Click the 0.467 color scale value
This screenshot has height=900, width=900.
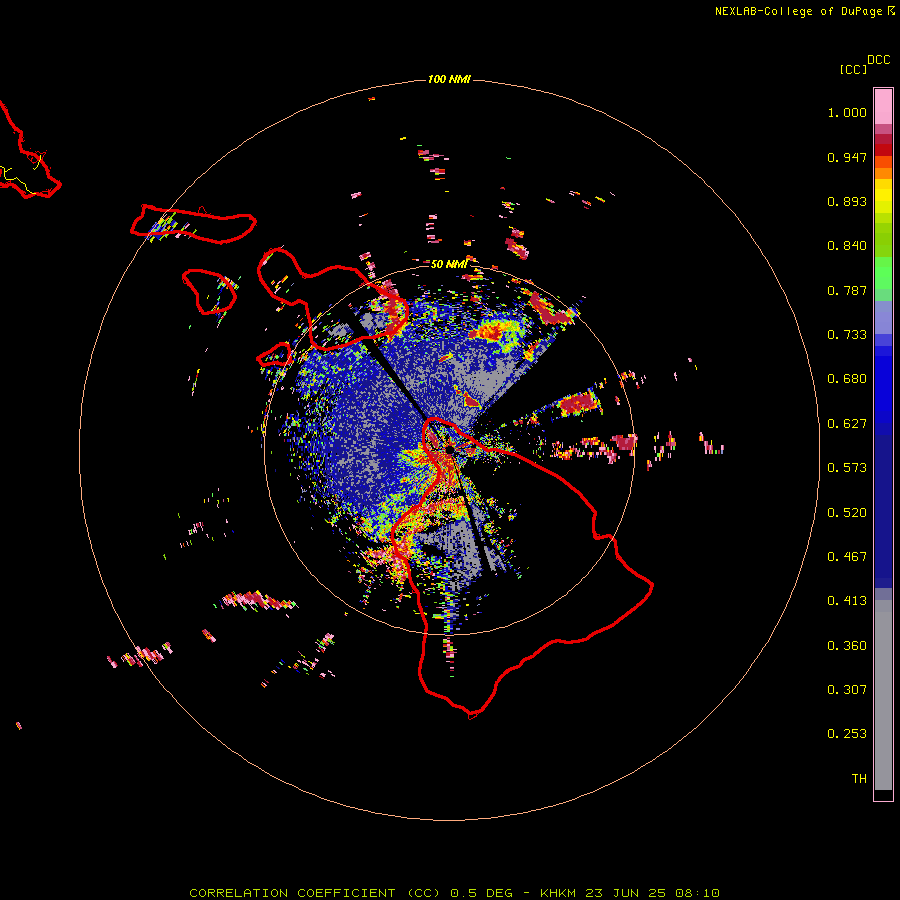(847, 557)
